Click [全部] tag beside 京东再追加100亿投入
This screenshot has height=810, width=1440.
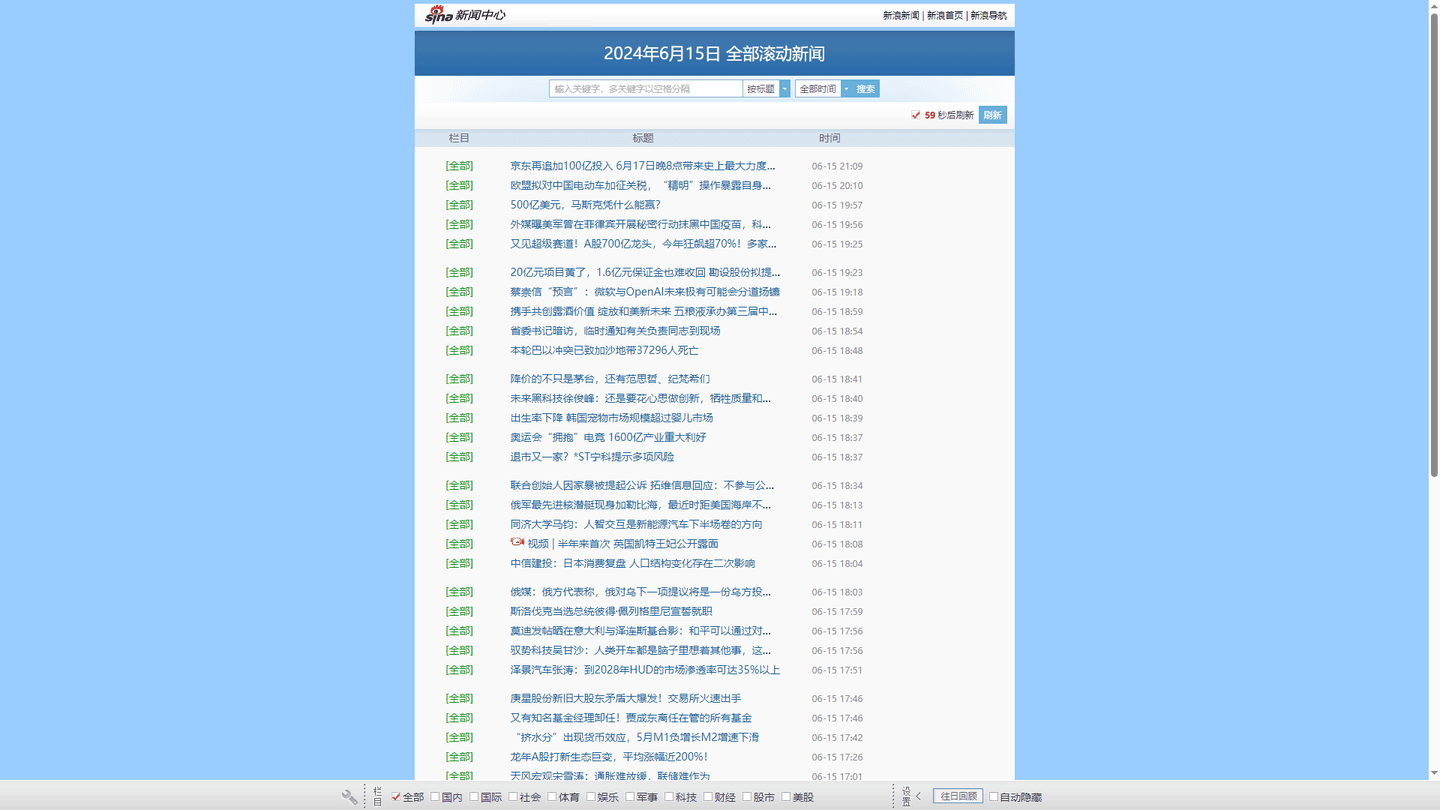[x=459, y=166]
